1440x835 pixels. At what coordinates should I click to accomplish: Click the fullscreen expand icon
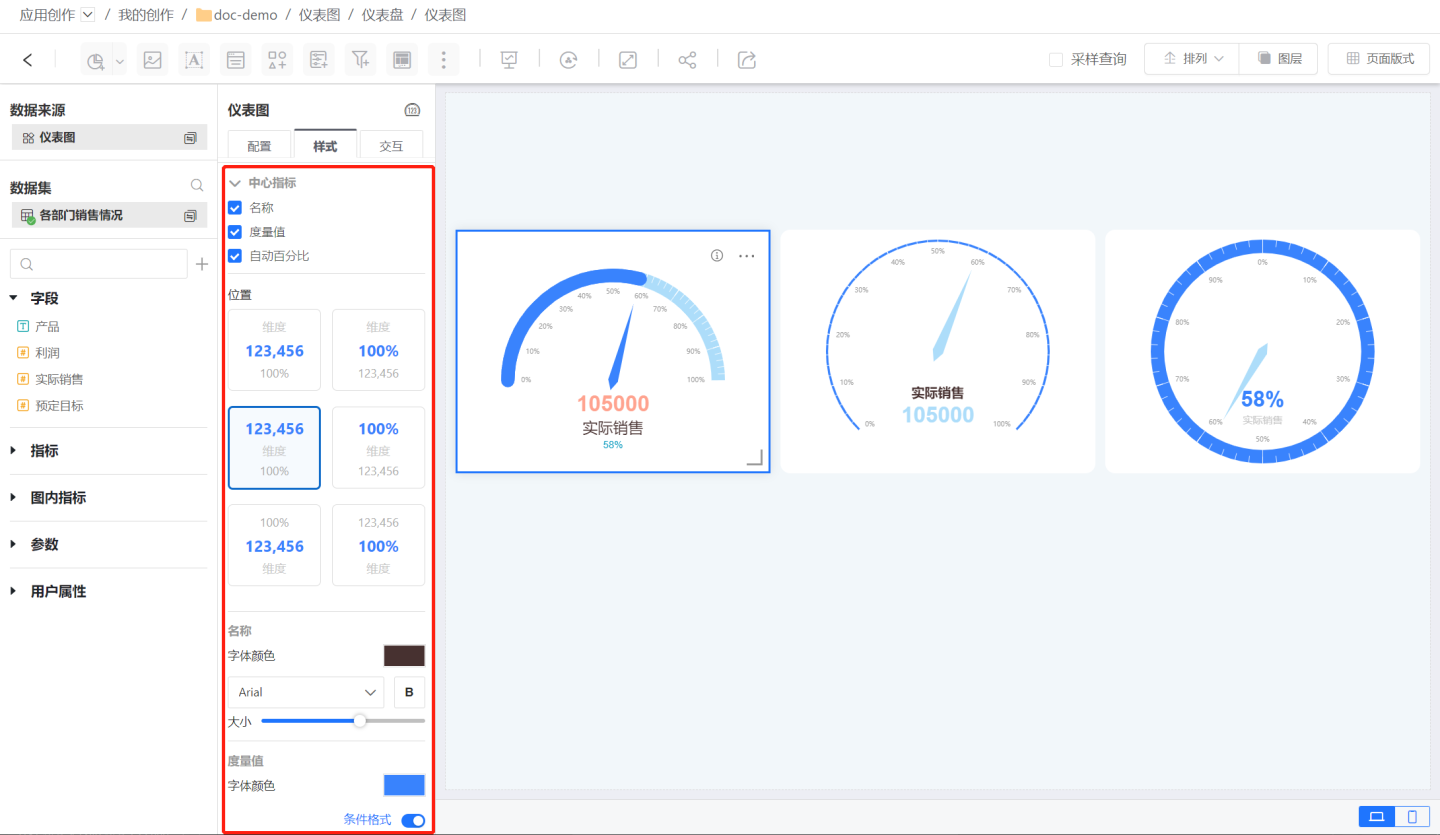(628, 60)
